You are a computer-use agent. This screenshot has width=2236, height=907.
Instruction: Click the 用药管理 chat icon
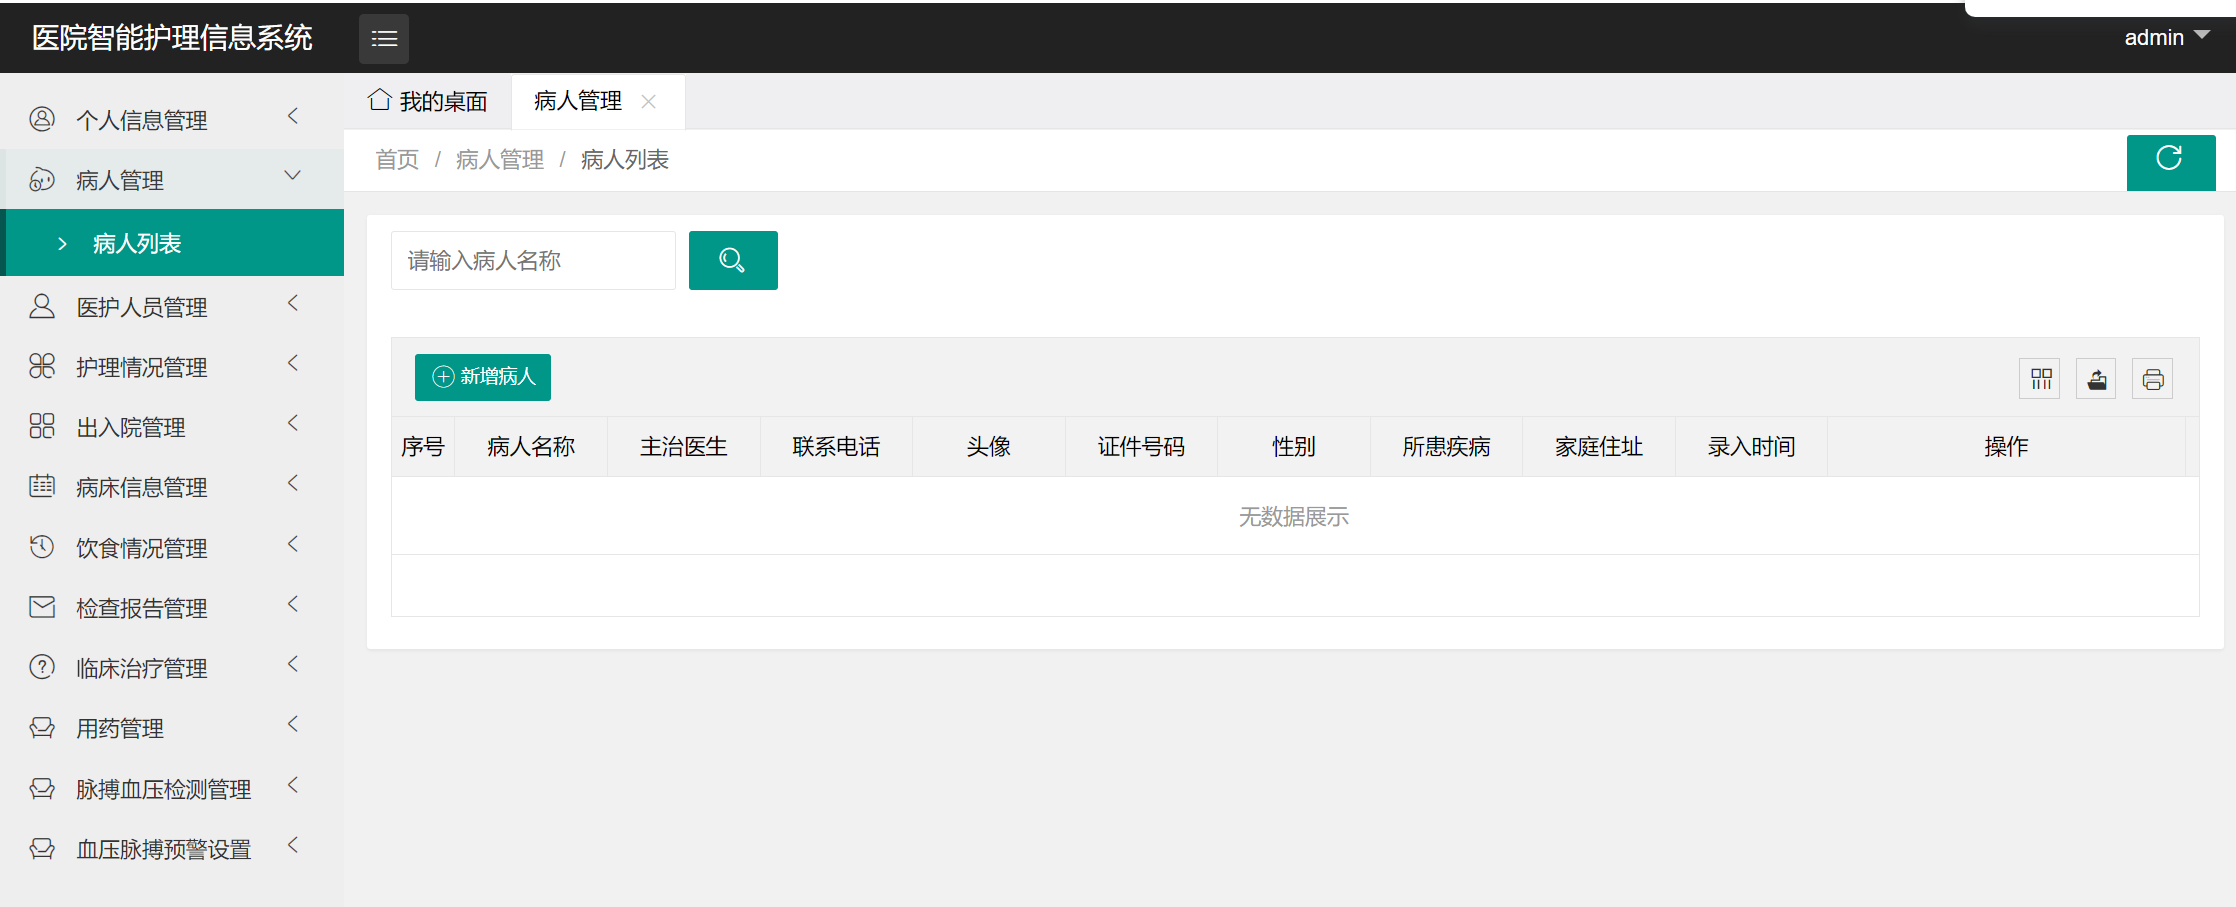coord(42,727)
